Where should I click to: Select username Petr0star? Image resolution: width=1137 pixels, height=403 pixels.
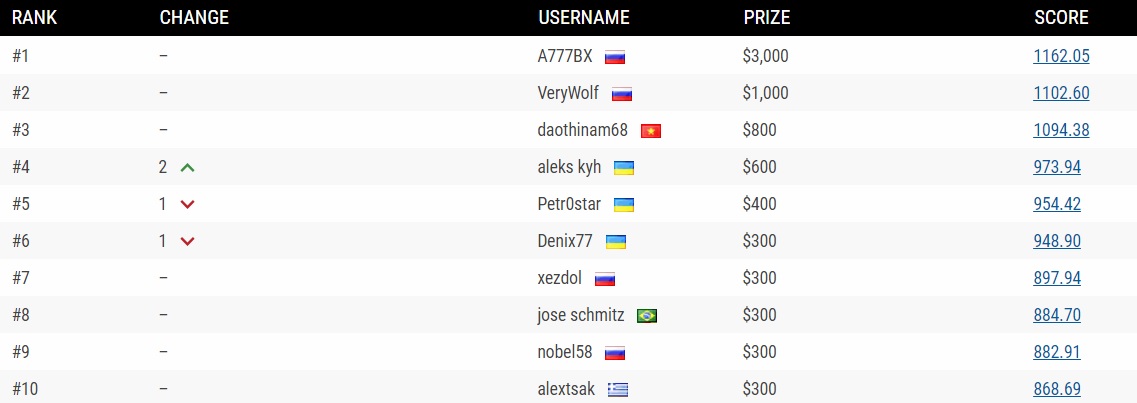point(569,204)
